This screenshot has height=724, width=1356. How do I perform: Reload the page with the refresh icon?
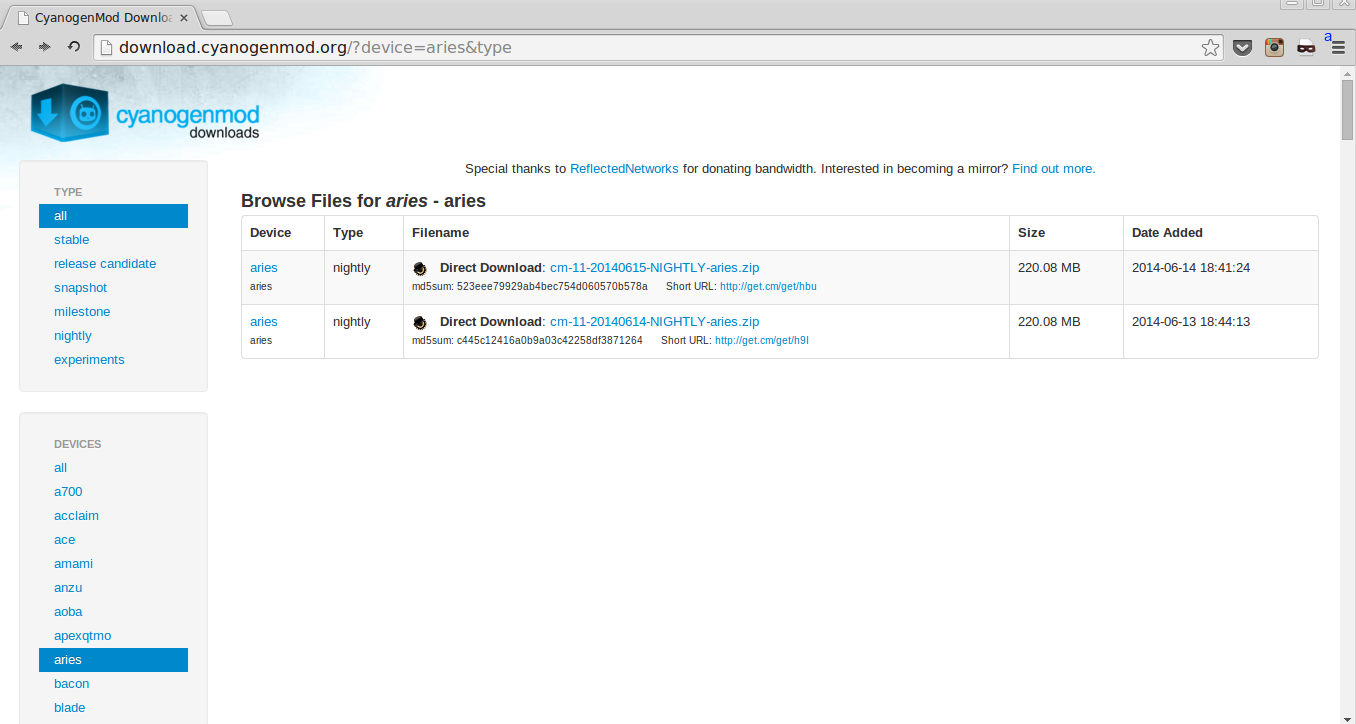[74, 47]
